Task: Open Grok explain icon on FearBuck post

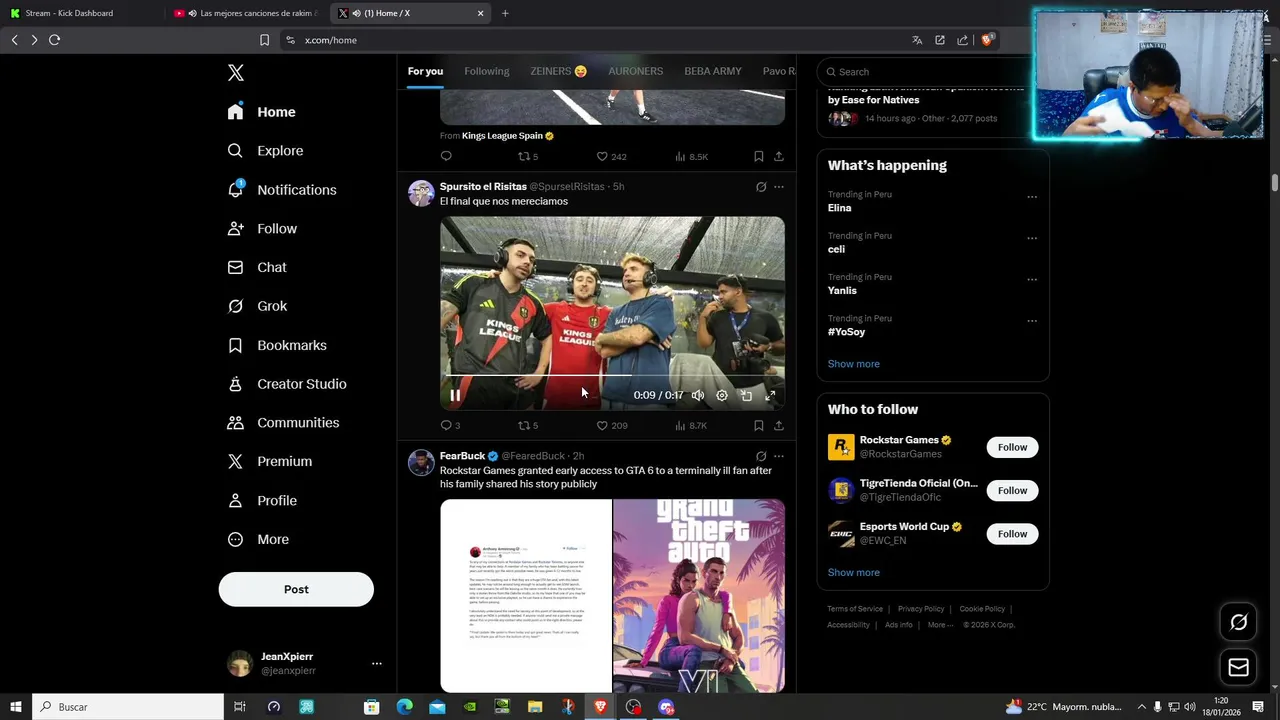Action: [x=761, y=456]
